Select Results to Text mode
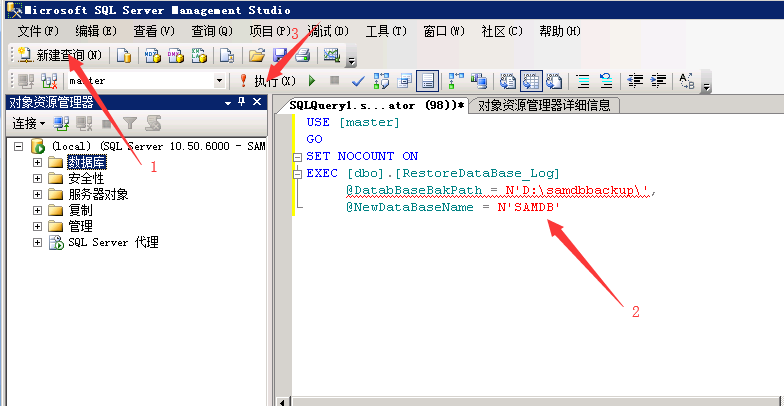Viewport: 784px width, 406px height. (508, 81)
